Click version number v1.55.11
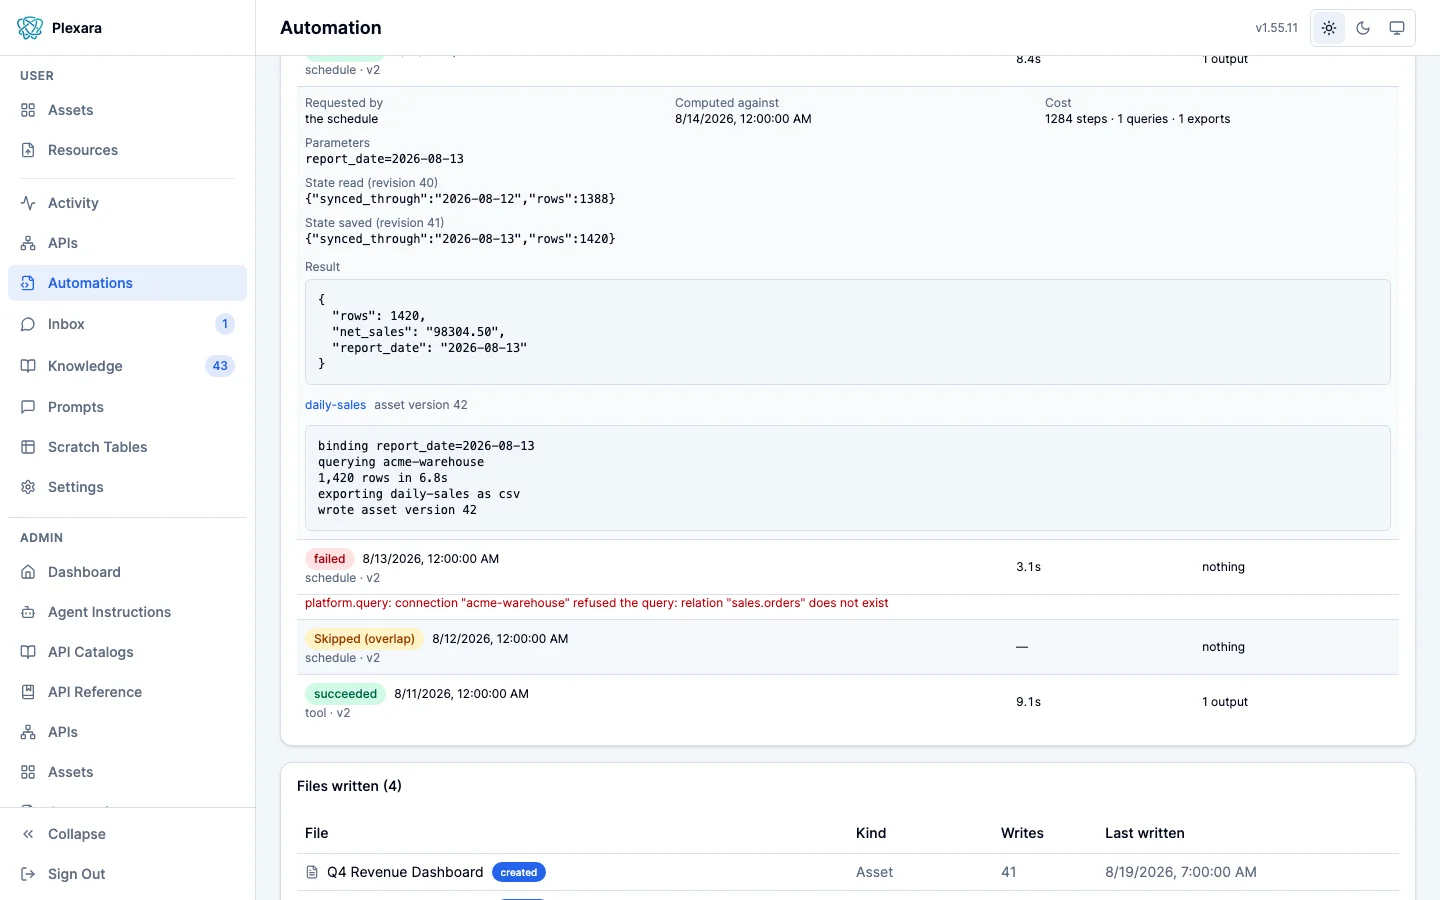The height and width of the screenshot is (900, 1440). [x=1277, y=28]
